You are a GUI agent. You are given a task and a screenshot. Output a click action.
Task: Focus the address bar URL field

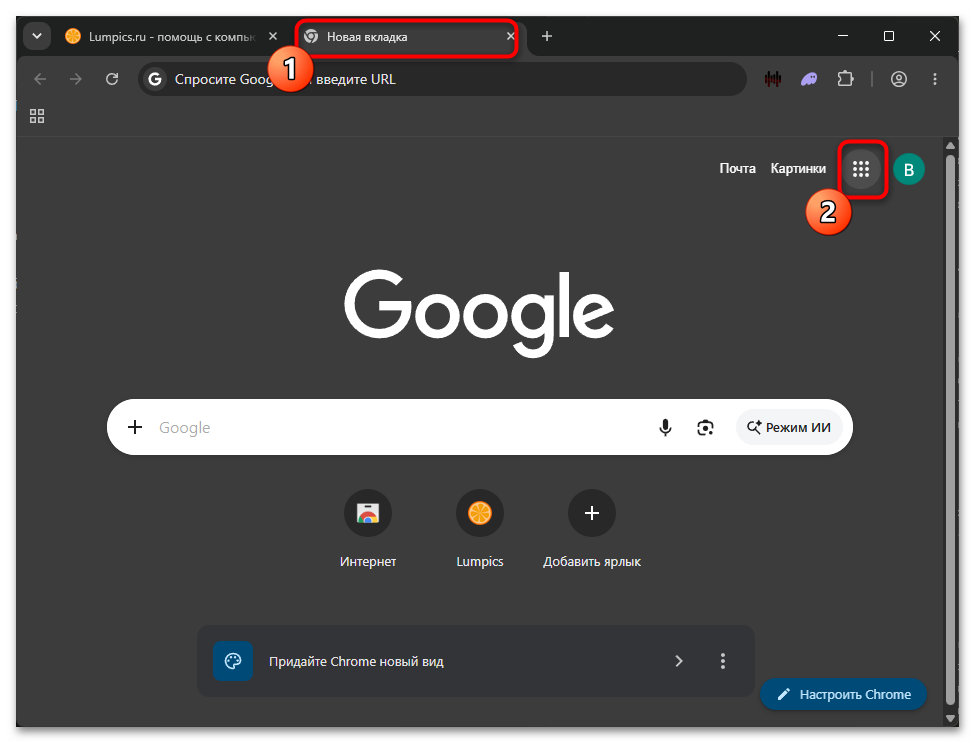(442, 79)
